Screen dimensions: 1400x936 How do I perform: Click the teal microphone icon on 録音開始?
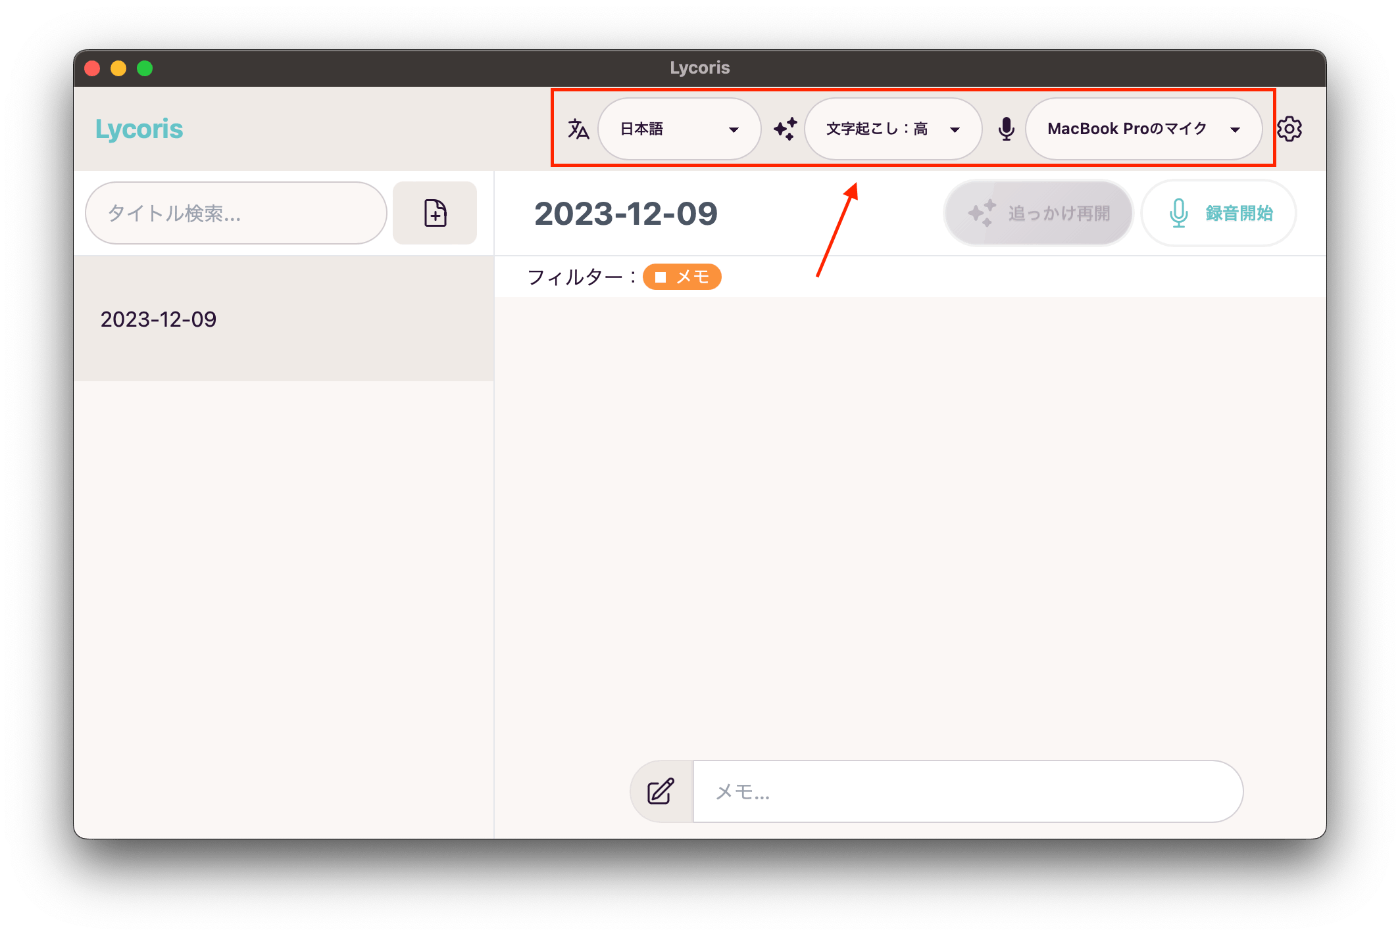(x=1179, y=213)
